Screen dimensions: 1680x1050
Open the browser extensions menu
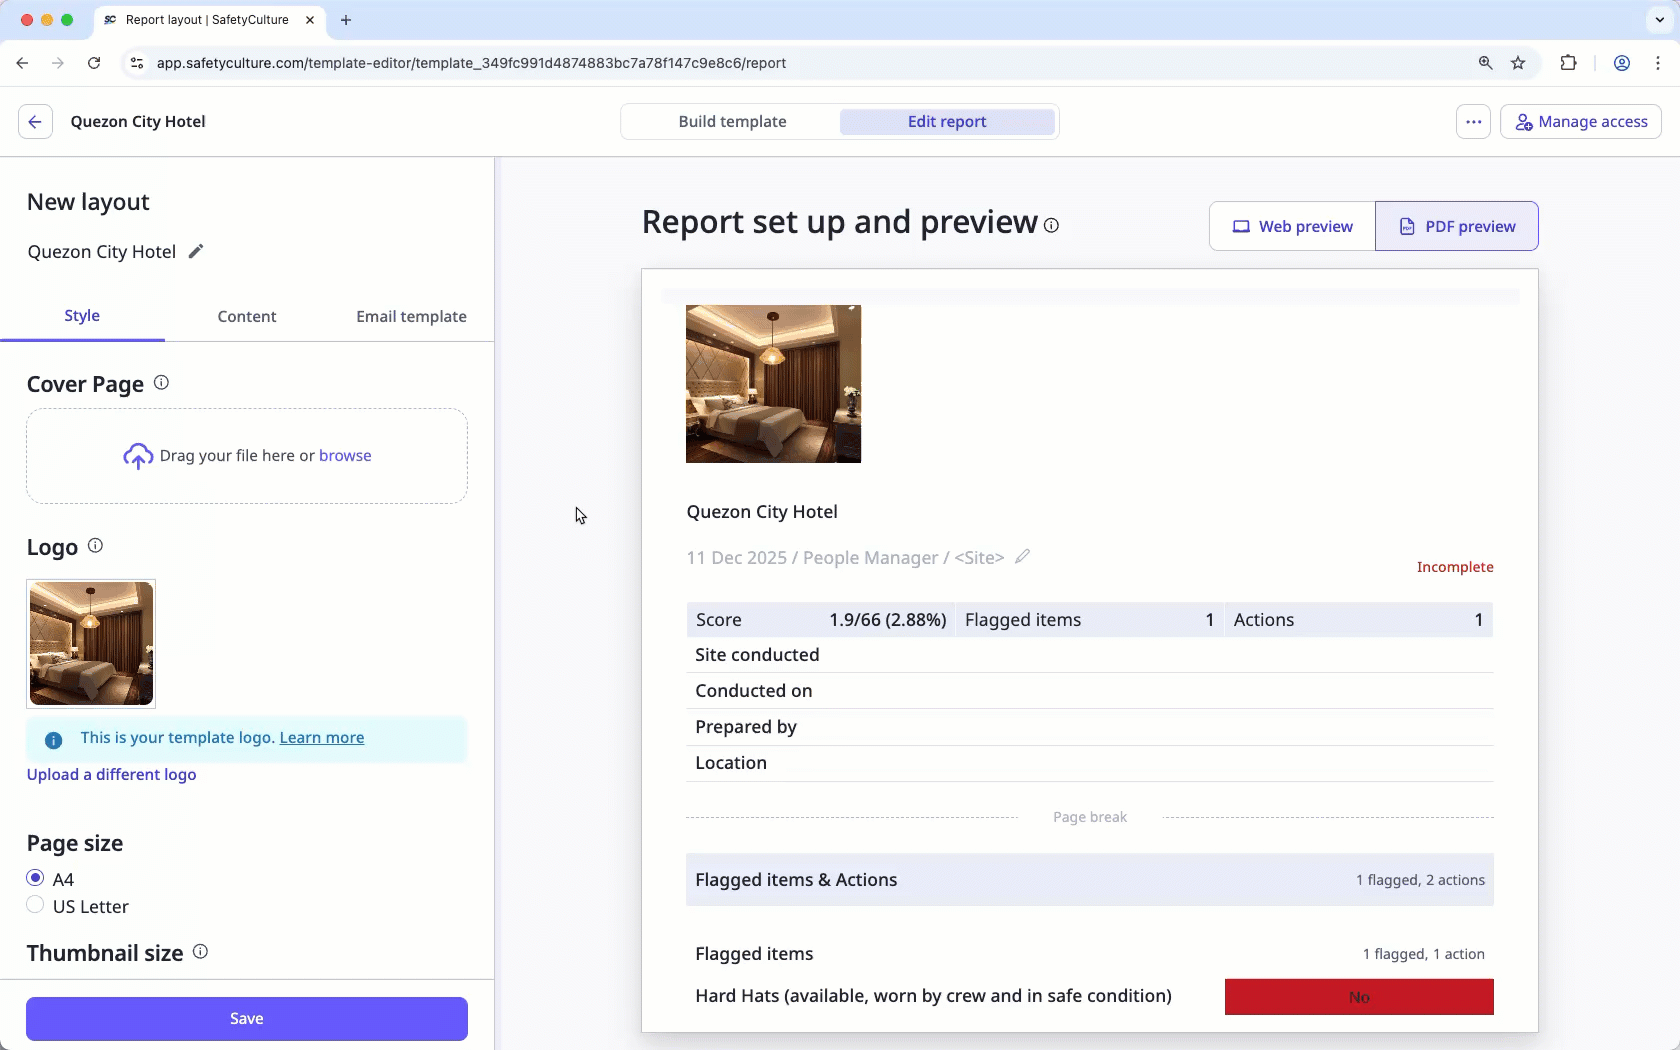pyautogui.click(x=1568, y=63)
